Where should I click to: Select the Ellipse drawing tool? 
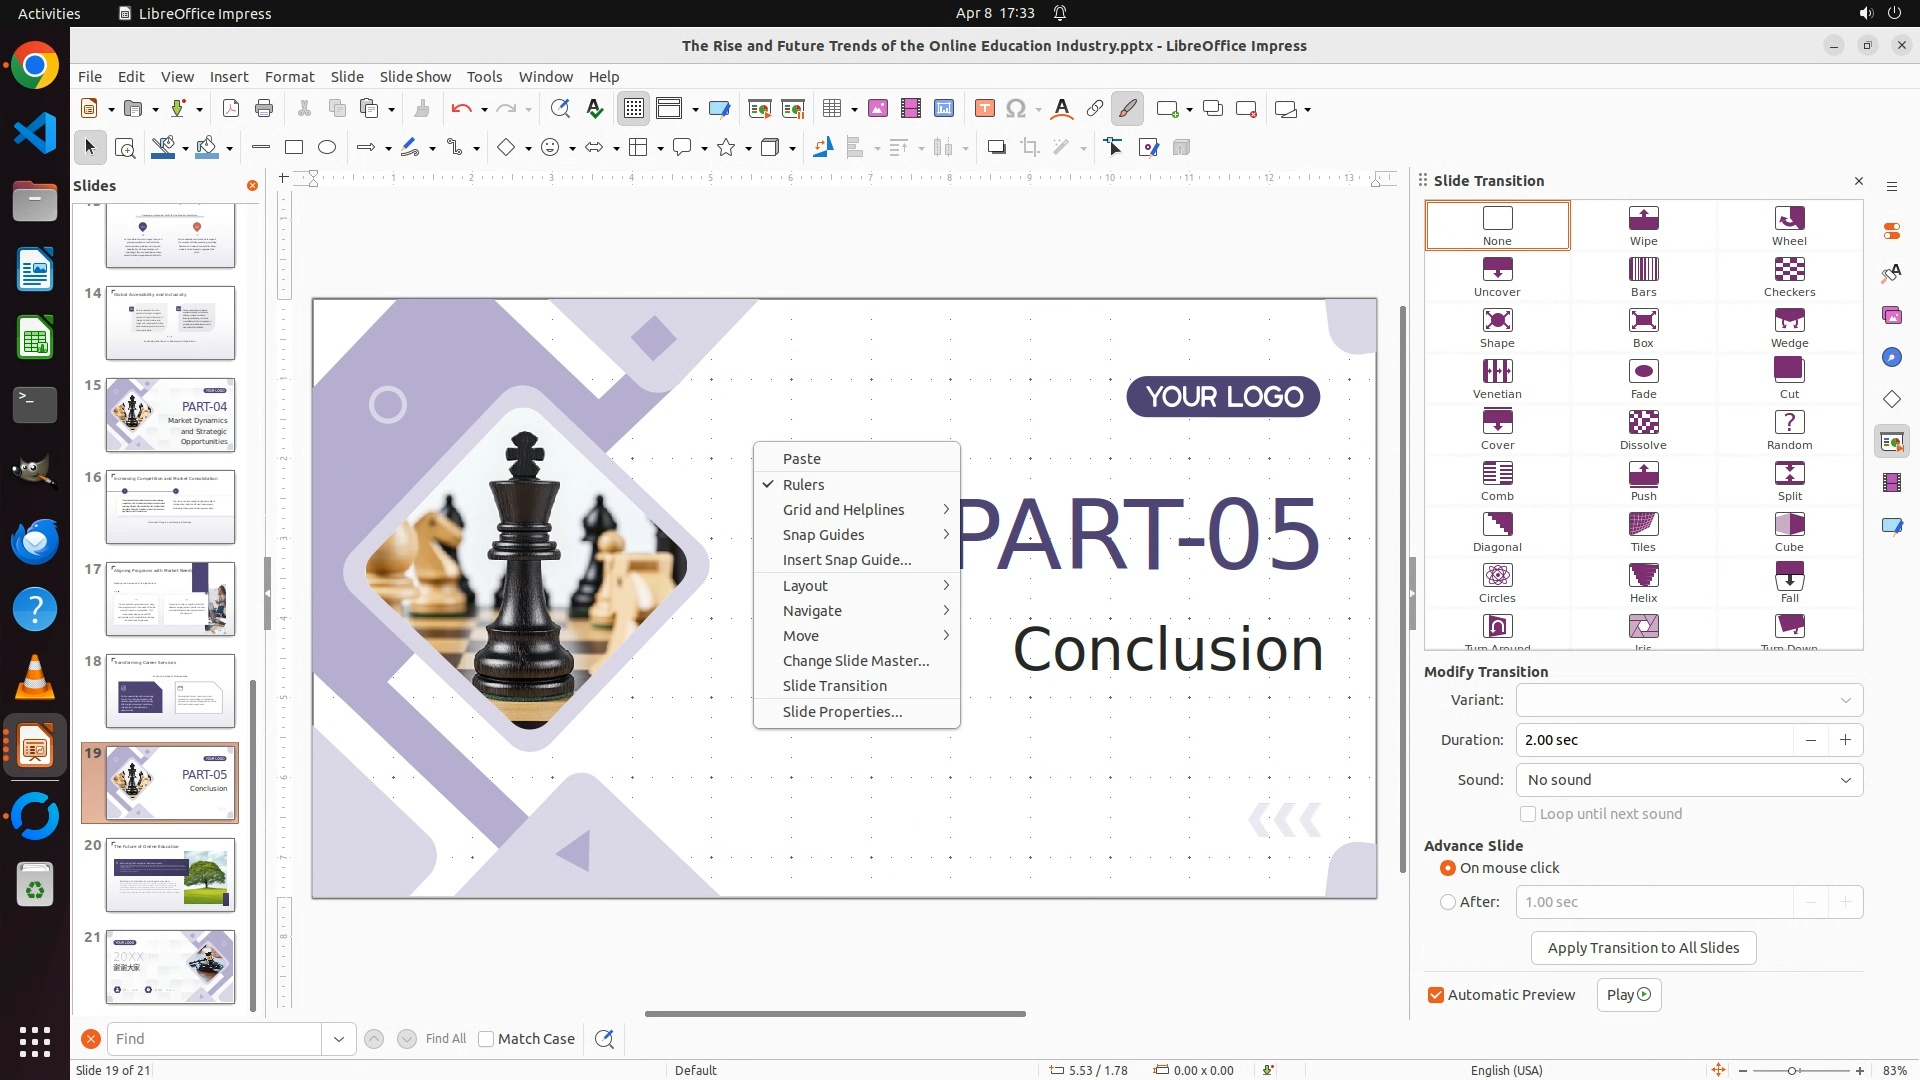point(327,148)
